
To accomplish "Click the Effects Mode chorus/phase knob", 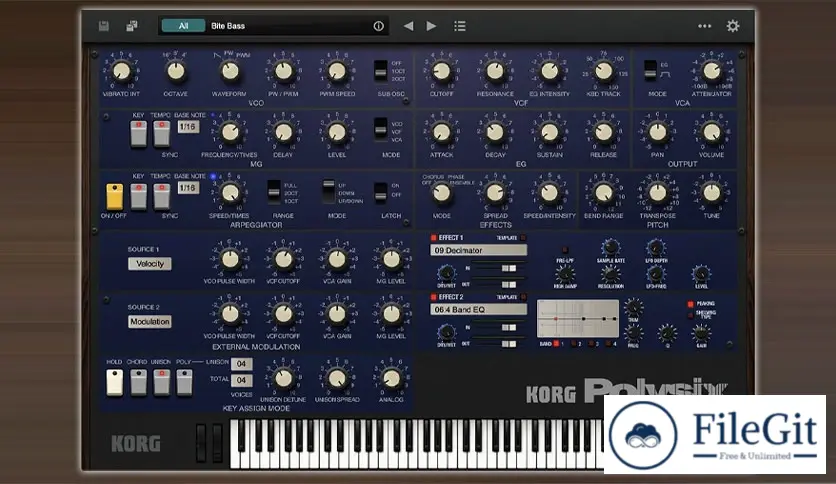I will [441, 193].
